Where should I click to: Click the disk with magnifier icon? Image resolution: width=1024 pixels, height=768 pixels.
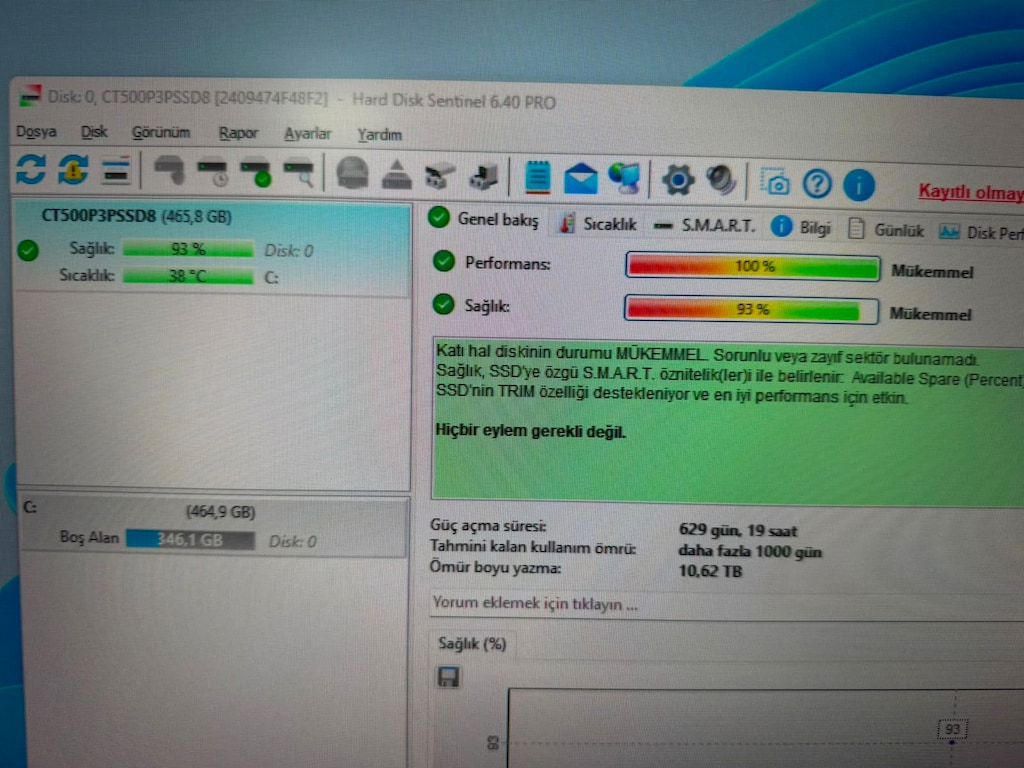299,174
